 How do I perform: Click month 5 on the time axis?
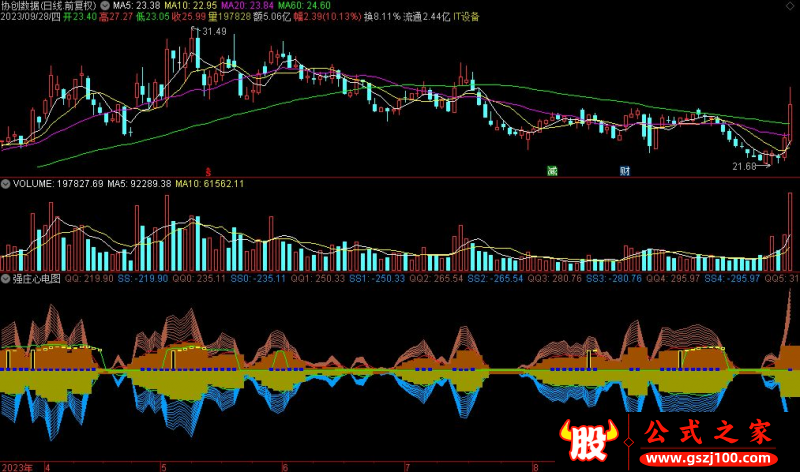point(163,467)
